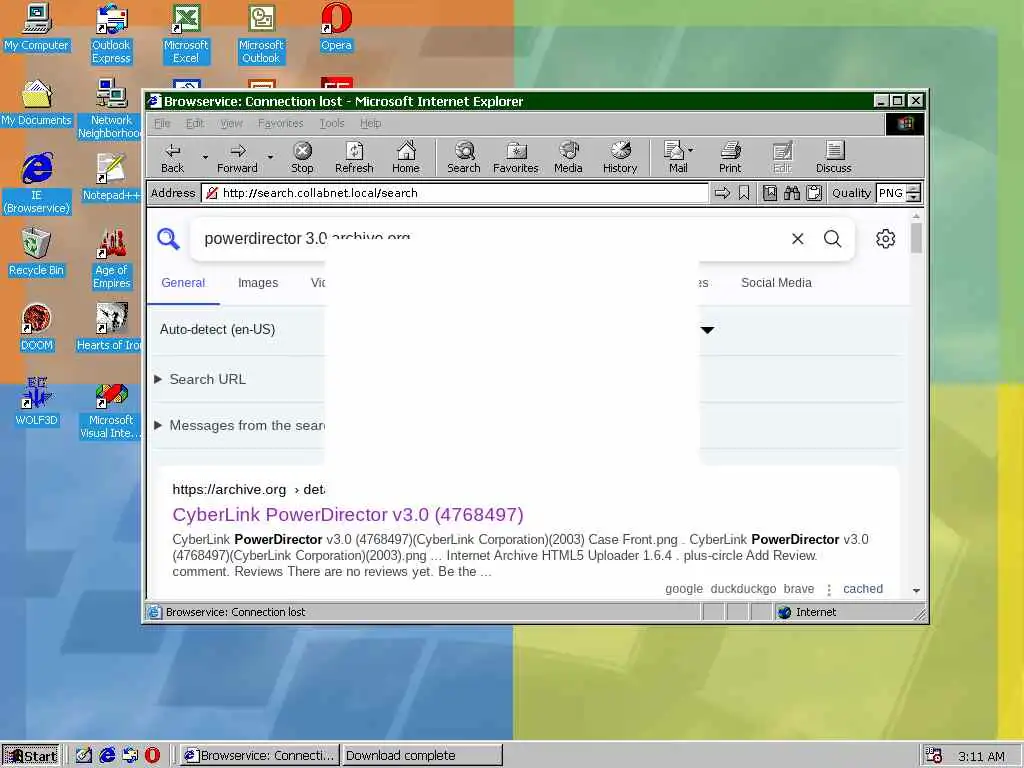Image resolution: width=1024 pixels, height=768 pixels.
Task: Click the Download complete taskbar button
Action: (x=423, y=755)
